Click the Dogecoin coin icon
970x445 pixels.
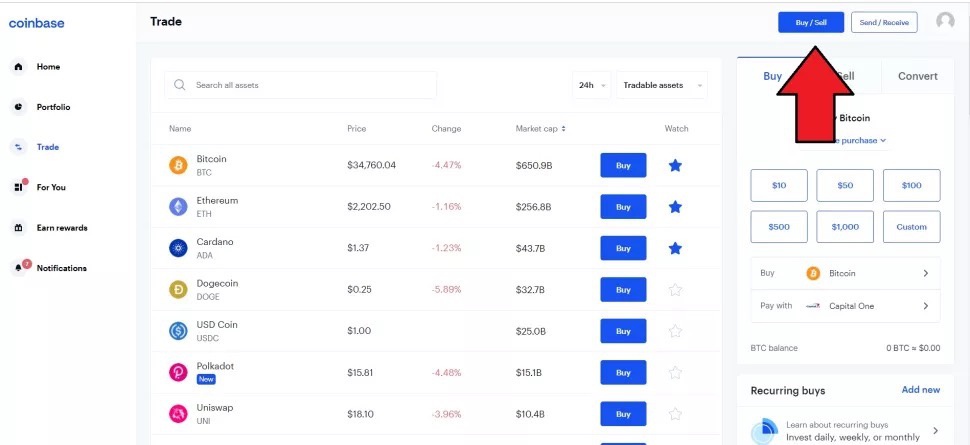pos(178,290)
